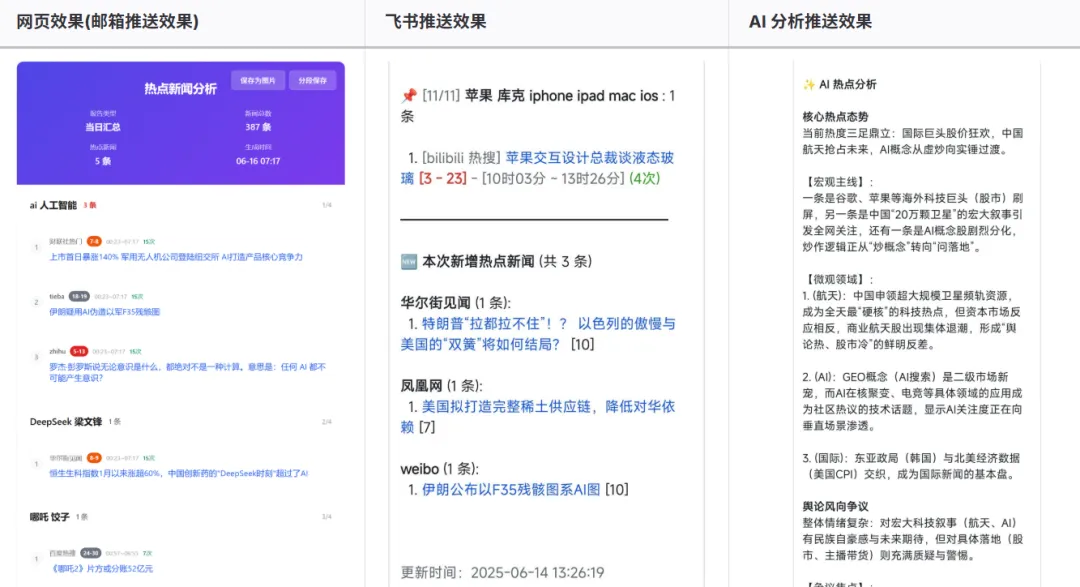This screenshot has width=1080, height=587.
Task: Select the AI 分析推送效果 column header
Action: (x=810, y=21)
